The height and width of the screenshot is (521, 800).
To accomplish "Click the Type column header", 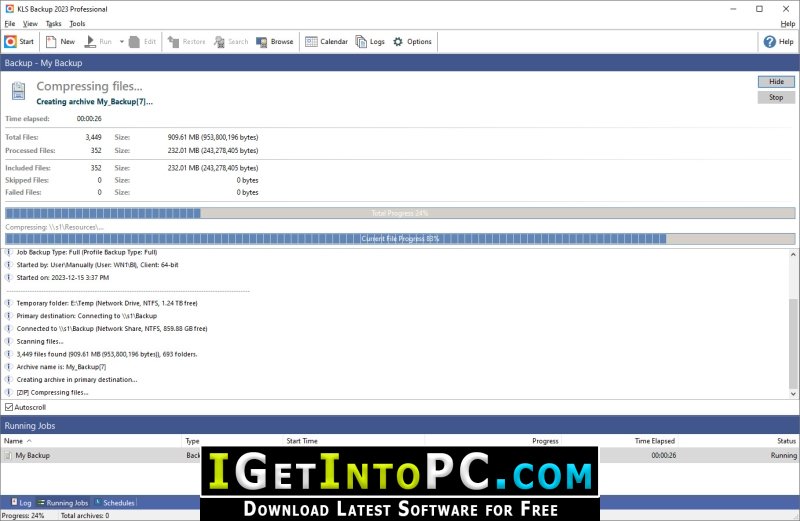I will pyautogui.click(x=233, y=441).
